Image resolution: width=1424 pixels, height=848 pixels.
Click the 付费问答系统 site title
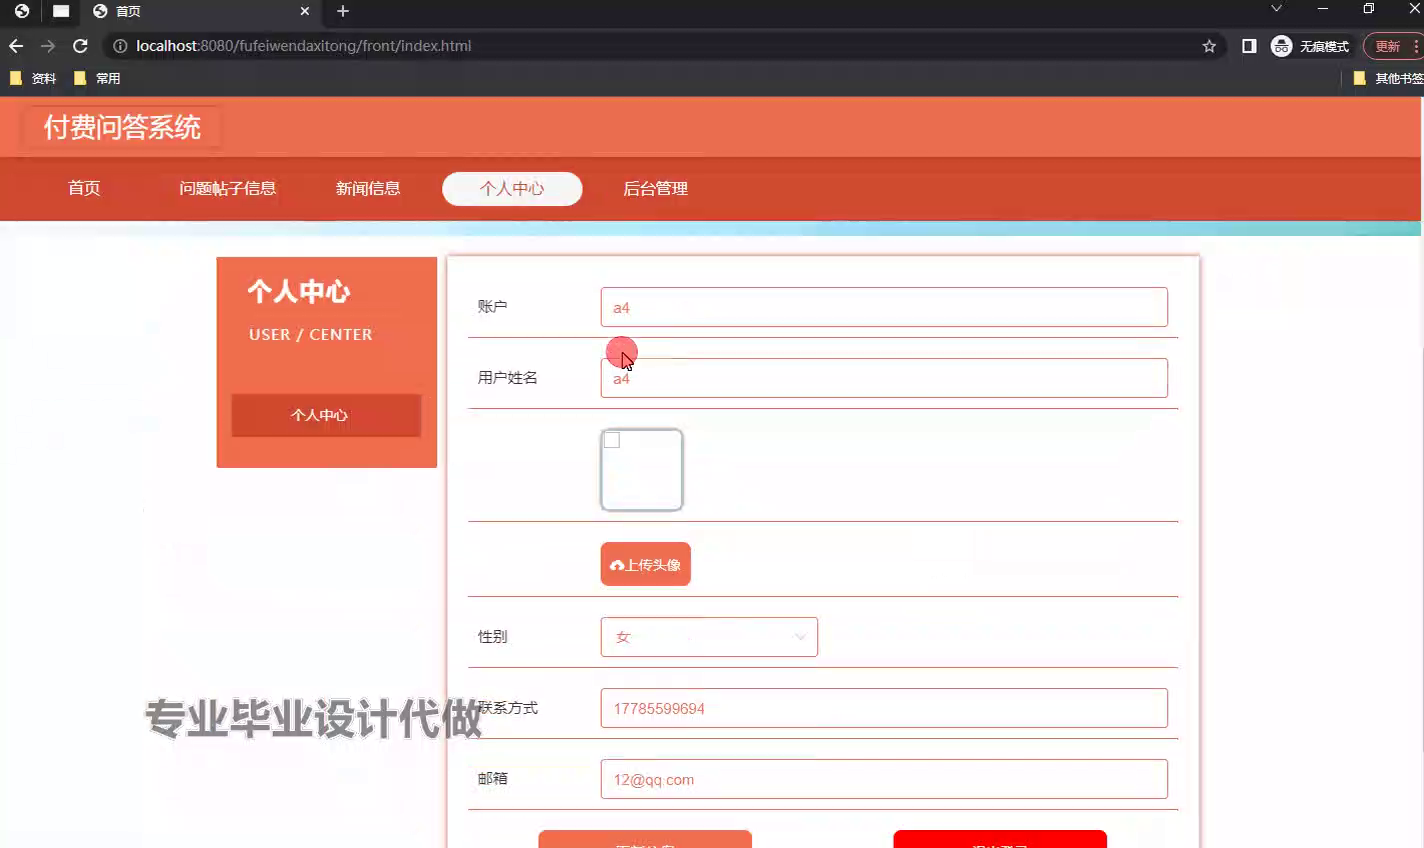[122, 127]
